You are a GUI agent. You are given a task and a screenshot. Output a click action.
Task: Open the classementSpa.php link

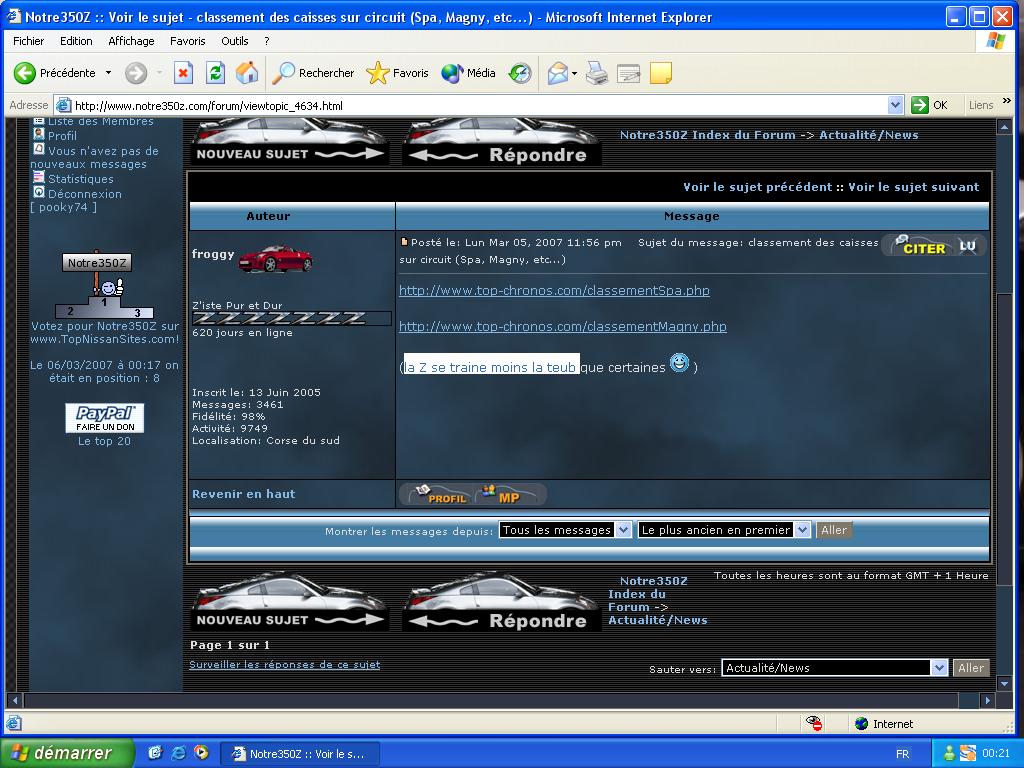coord(554,291)
